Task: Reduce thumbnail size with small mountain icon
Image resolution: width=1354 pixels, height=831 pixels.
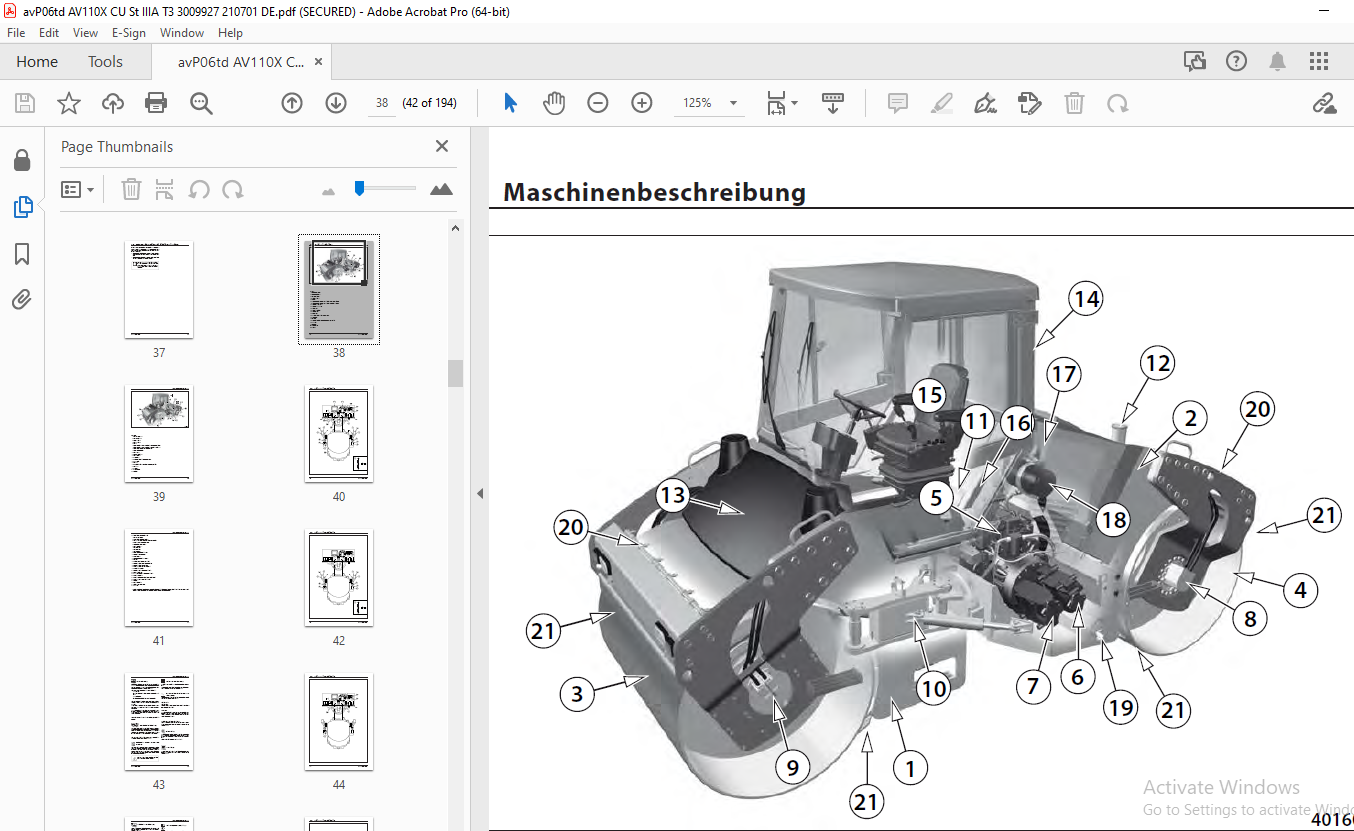Action: click(x=328, y=190)
